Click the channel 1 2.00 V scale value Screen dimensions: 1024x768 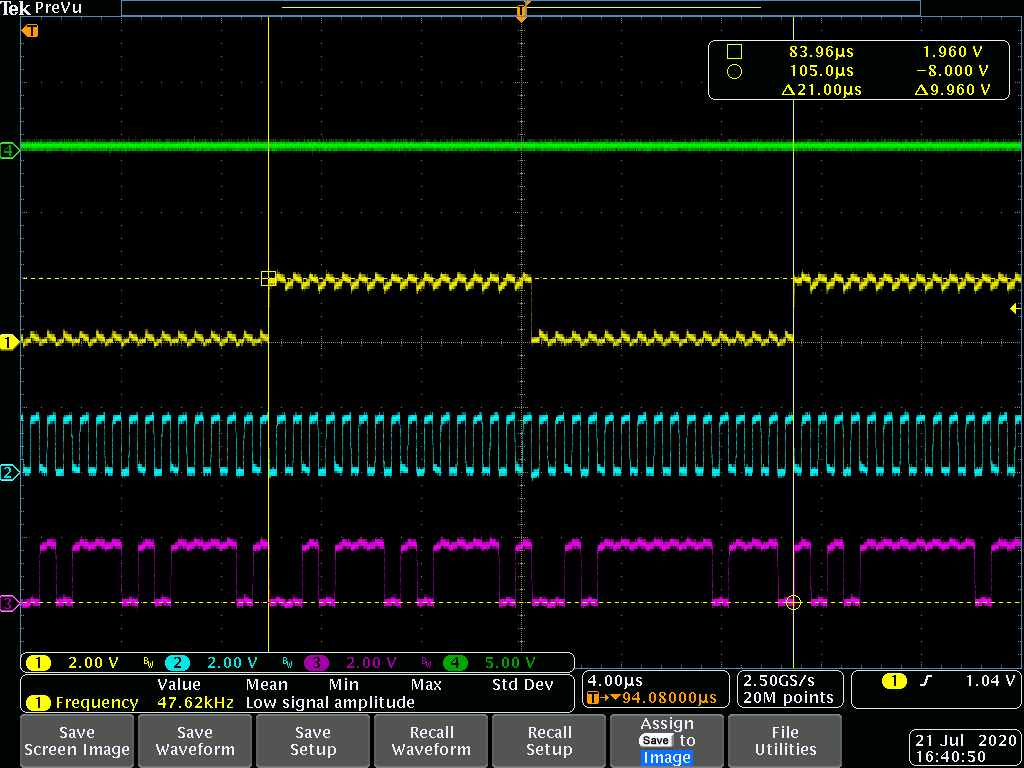[x=93, y=664]
